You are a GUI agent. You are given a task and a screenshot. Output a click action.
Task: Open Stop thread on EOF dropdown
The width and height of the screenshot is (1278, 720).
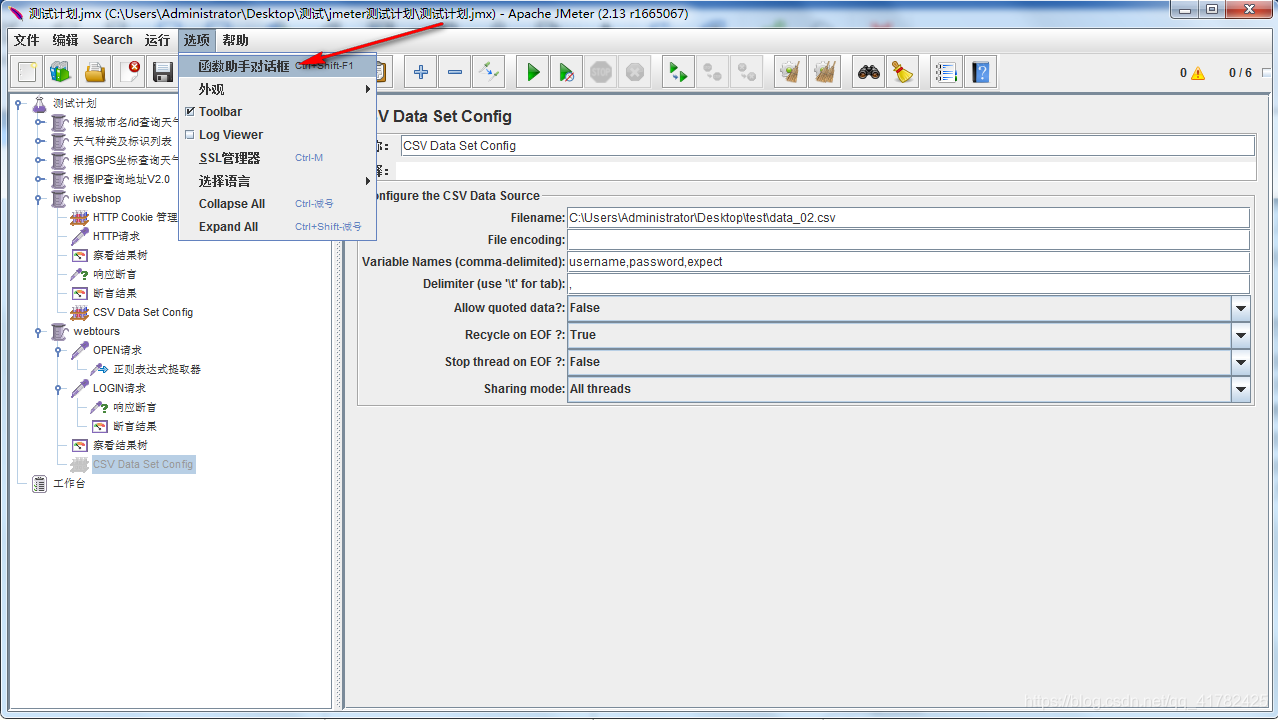[1241, 362]
